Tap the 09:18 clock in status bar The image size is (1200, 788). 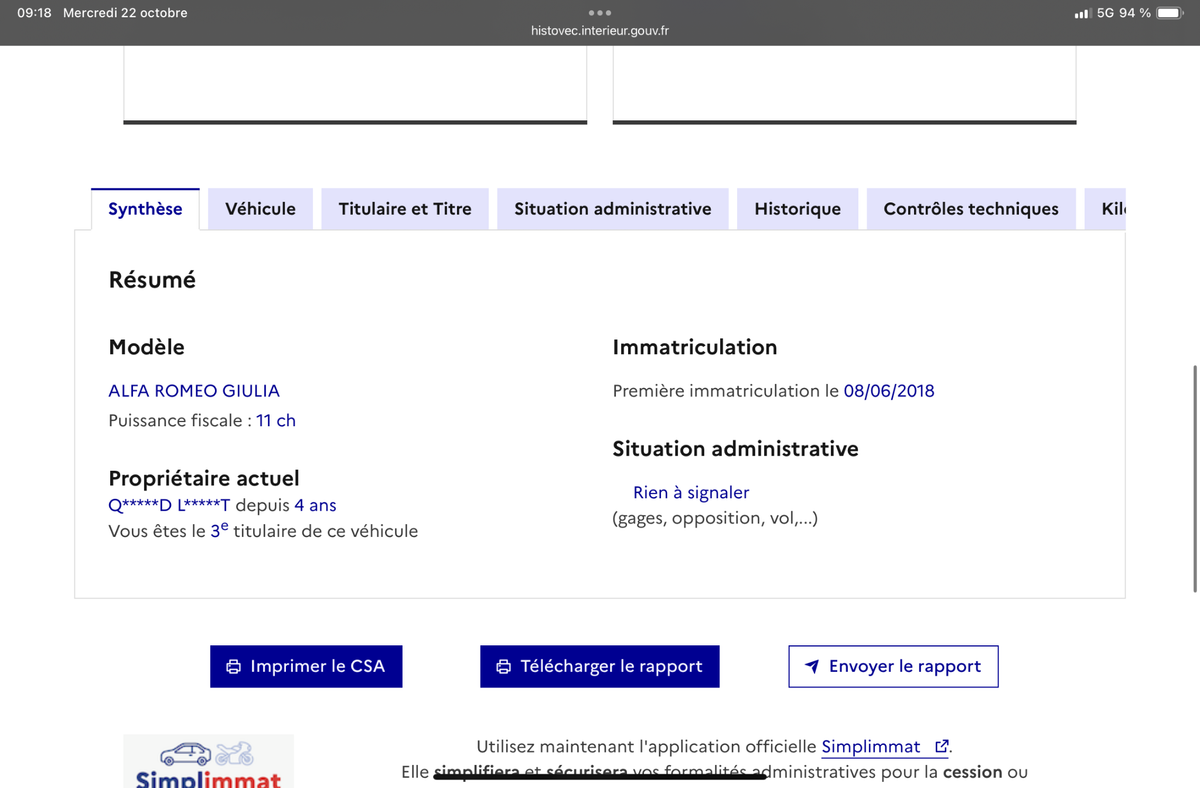[x=34, y=13]
